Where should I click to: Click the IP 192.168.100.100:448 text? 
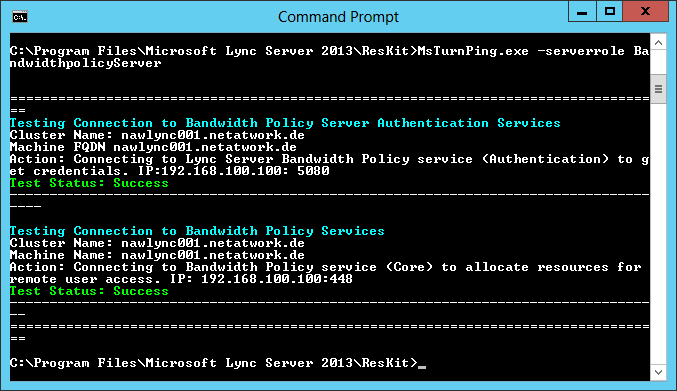[x=261, y=279]
